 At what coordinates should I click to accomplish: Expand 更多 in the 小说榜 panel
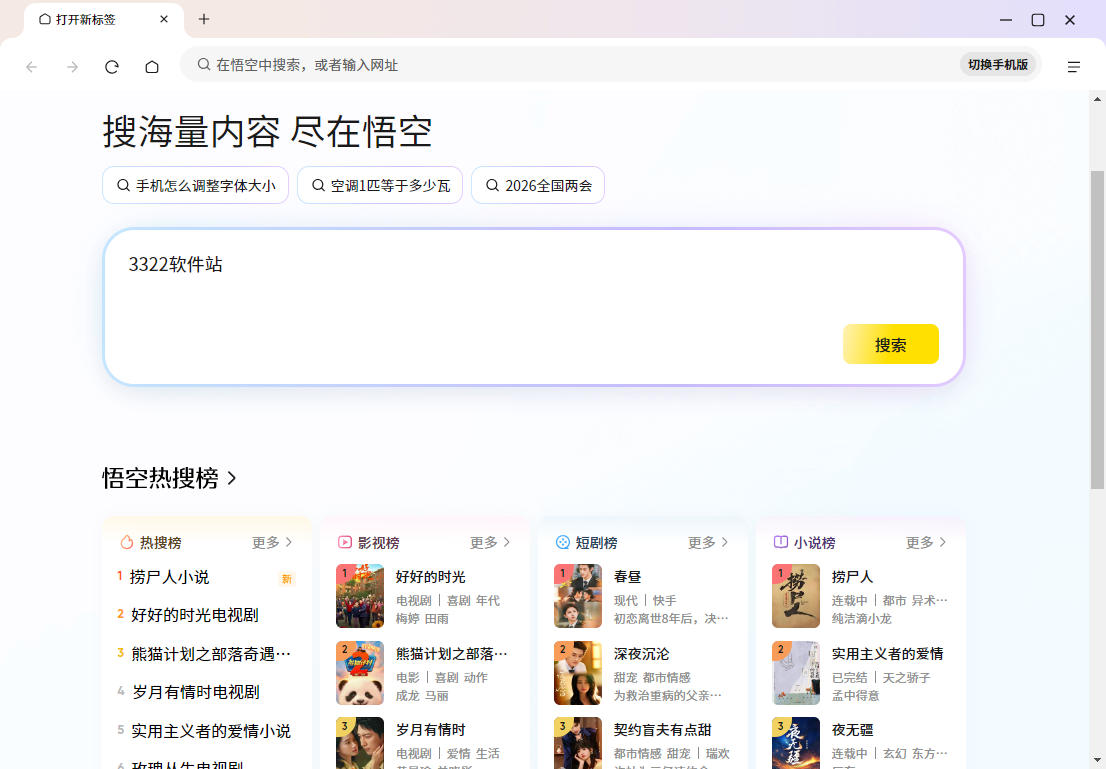926,542
